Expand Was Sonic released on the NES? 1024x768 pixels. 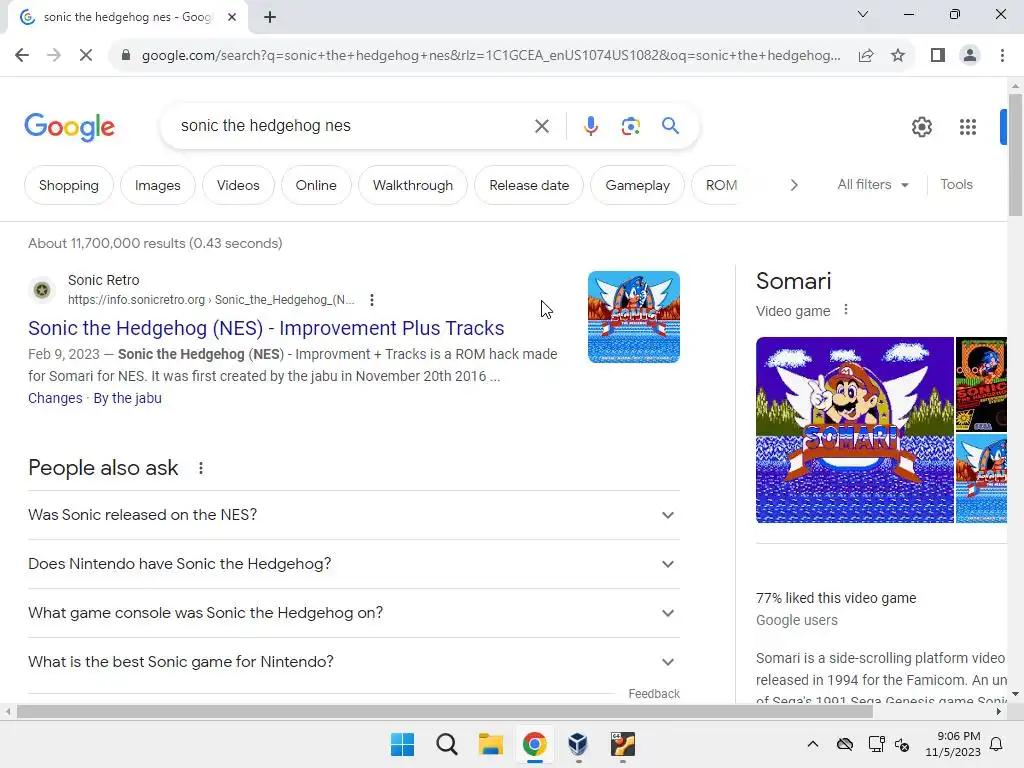pyautogui.click(x=354, y=515)
